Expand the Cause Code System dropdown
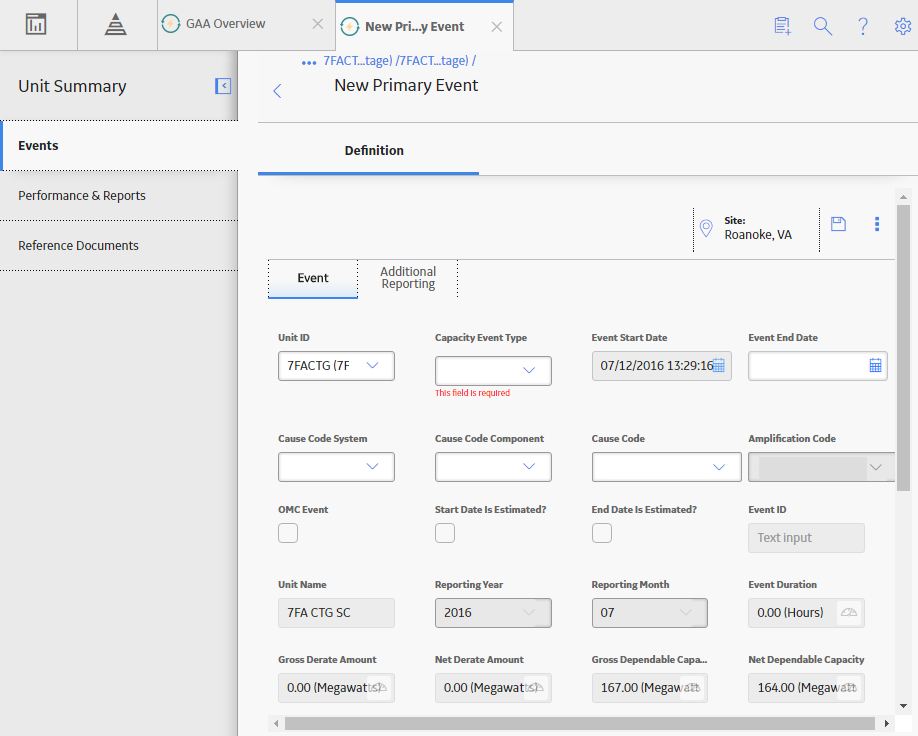The width and height of the screenshot is (918, 736). click(336, 467)
